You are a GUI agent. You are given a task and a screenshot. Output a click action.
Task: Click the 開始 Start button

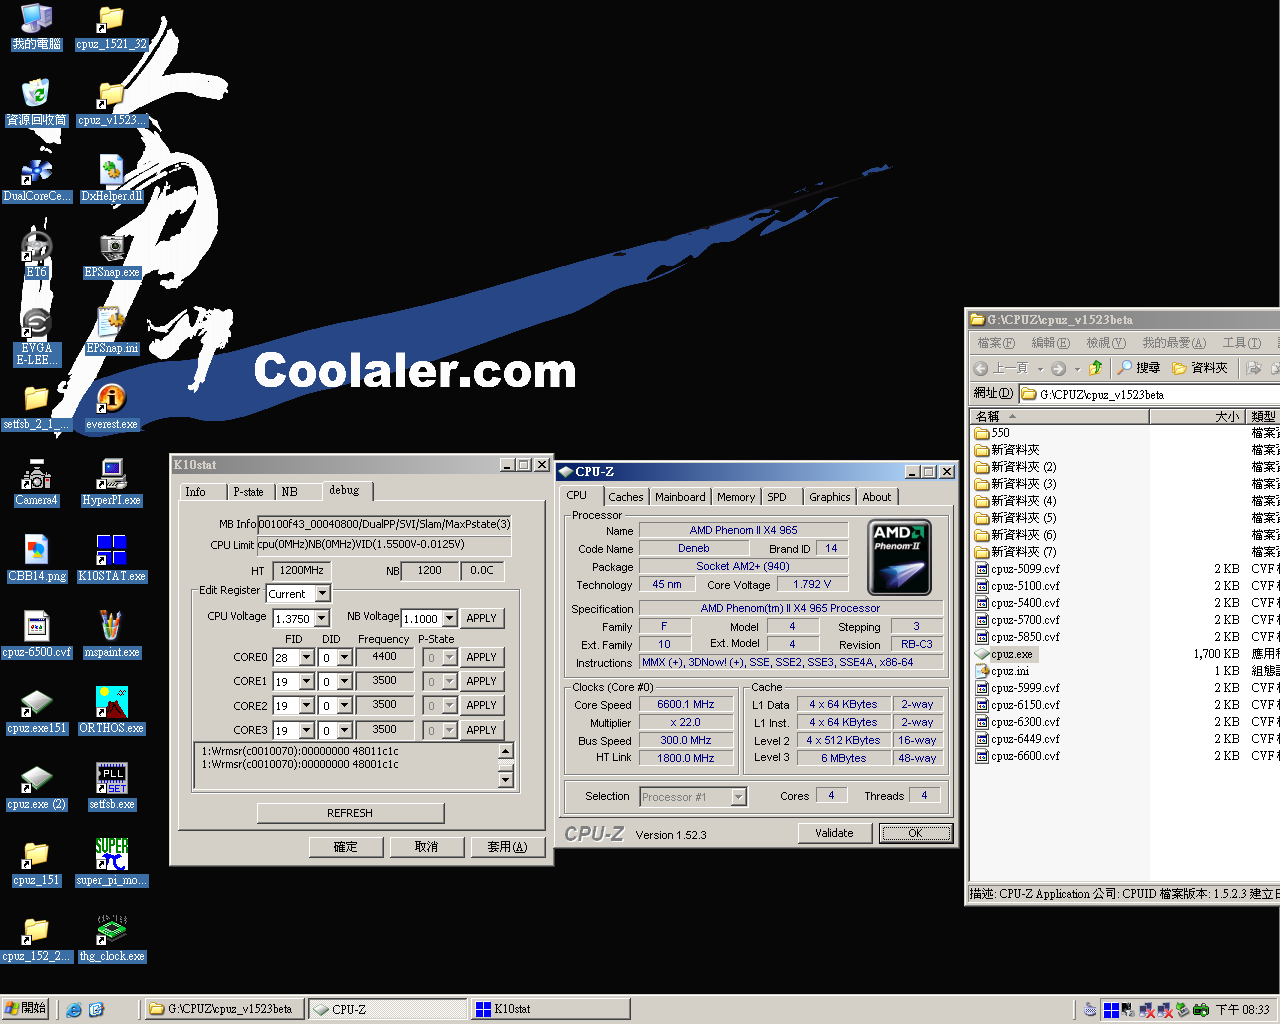(x=26, y=1009)
